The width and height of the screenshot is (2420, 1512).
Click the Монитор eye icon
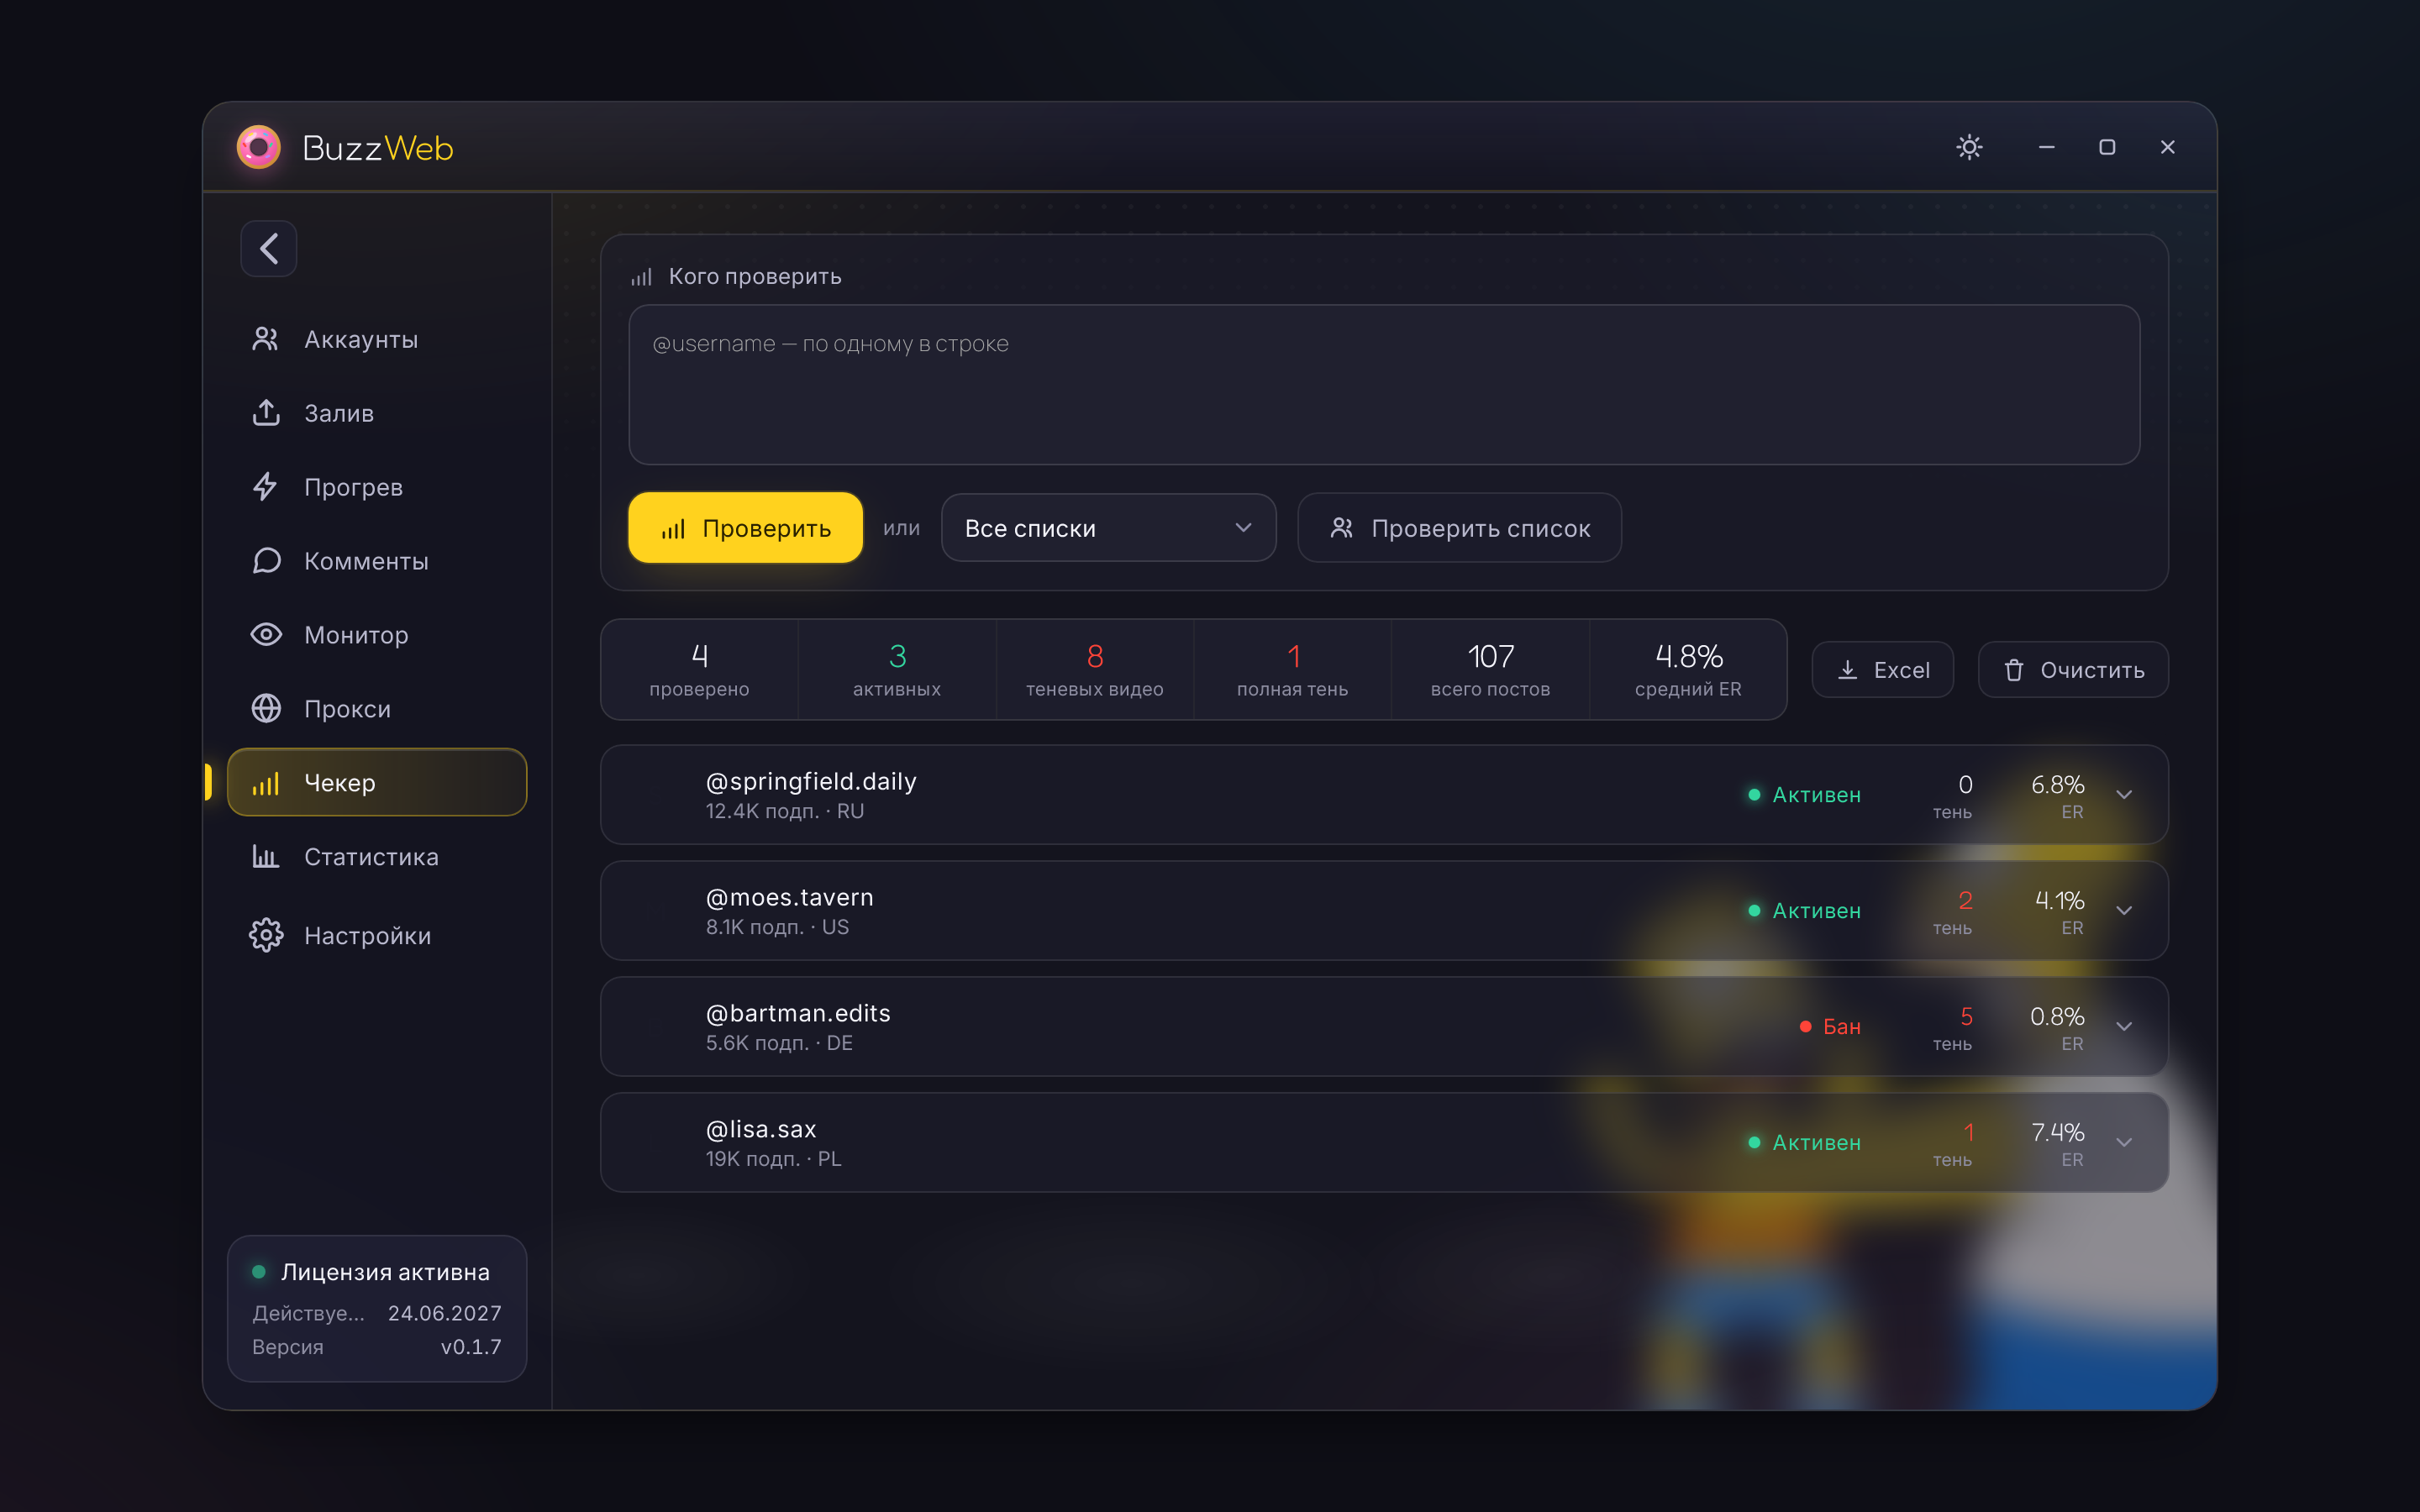coord(265,635)
